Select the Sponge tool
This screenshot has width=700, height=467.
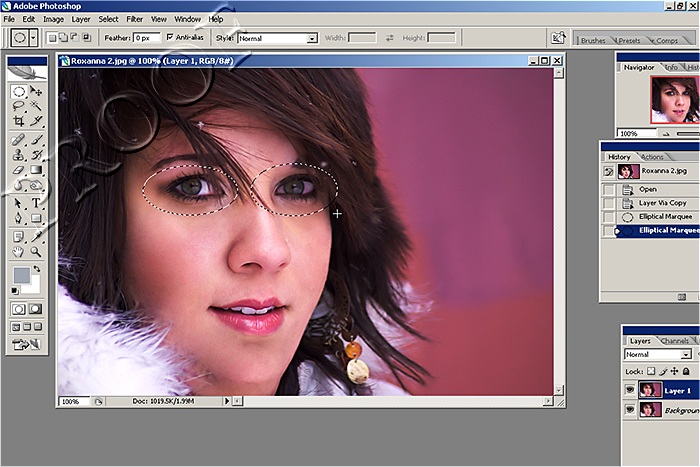pyautogui.click(x=36, y=184)
